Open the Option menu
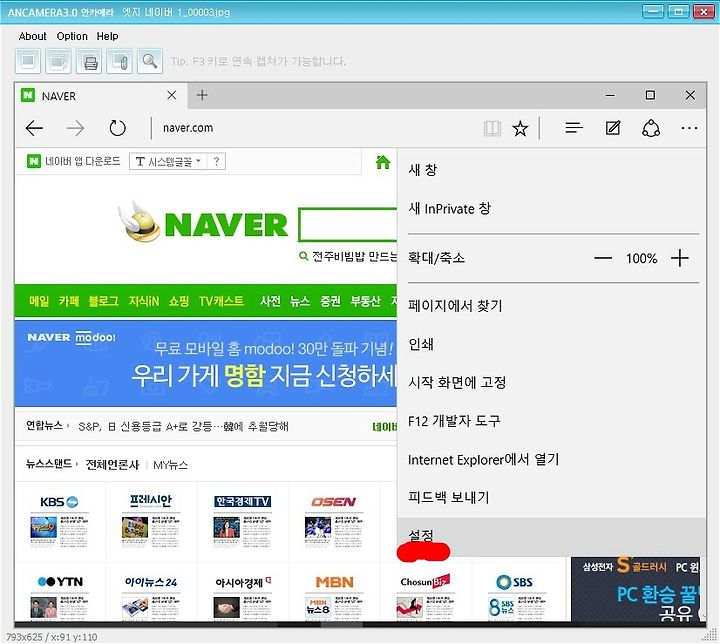 (72, 36)
